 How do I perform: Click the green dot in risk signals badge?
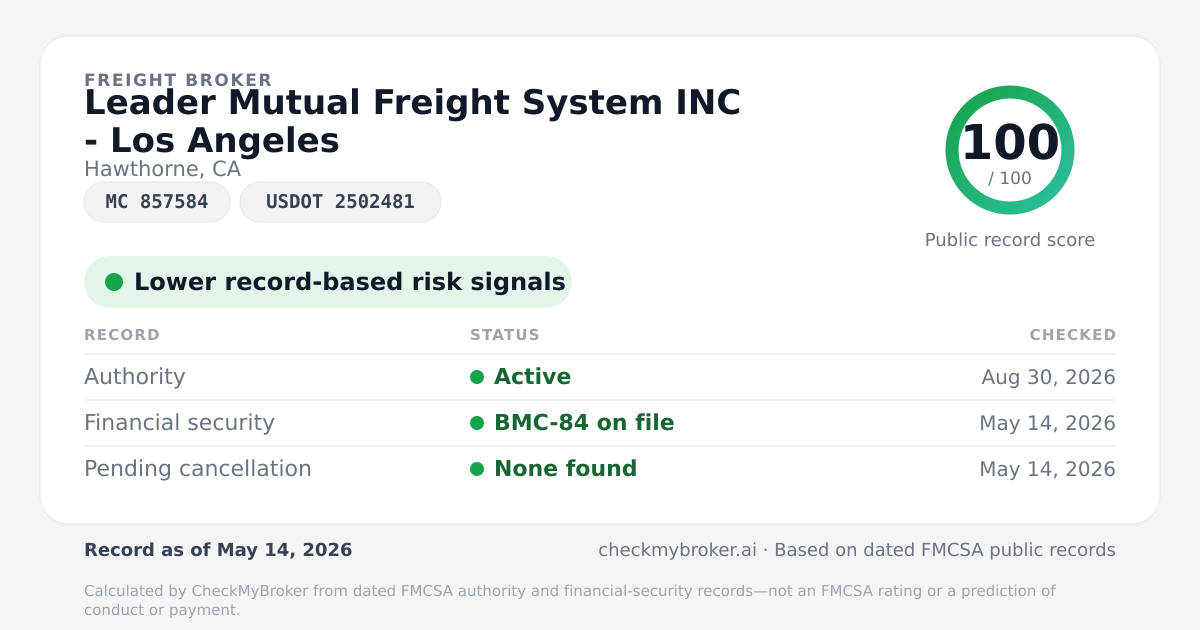(x=114, y=282)
